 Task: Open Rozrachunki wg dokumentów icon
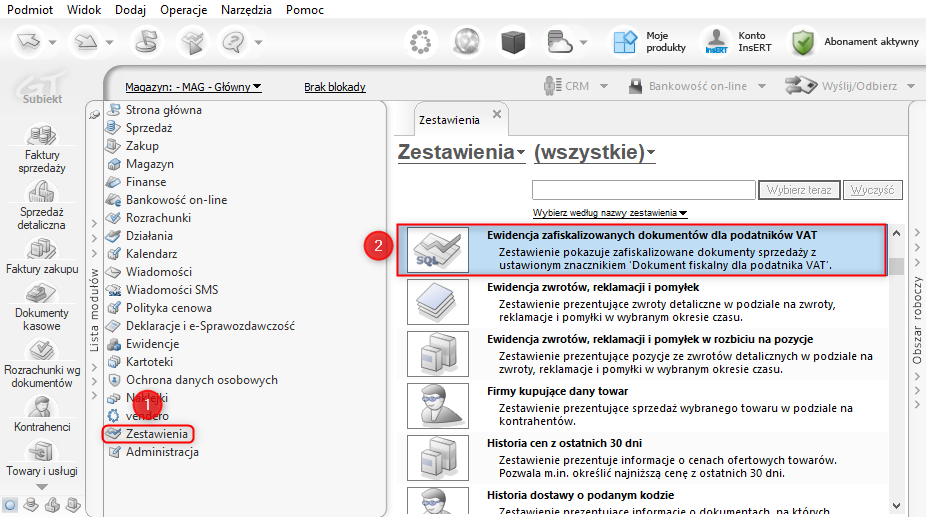tap(41, 350)
